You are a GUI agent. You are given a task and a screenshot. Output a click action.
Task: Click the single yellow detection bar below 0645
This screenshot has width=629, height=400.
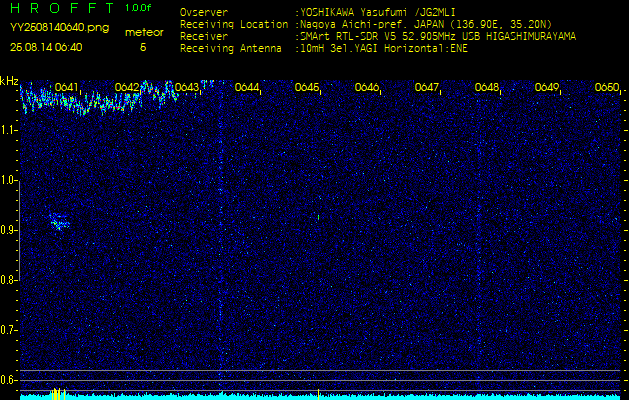[x=319, y=394]
